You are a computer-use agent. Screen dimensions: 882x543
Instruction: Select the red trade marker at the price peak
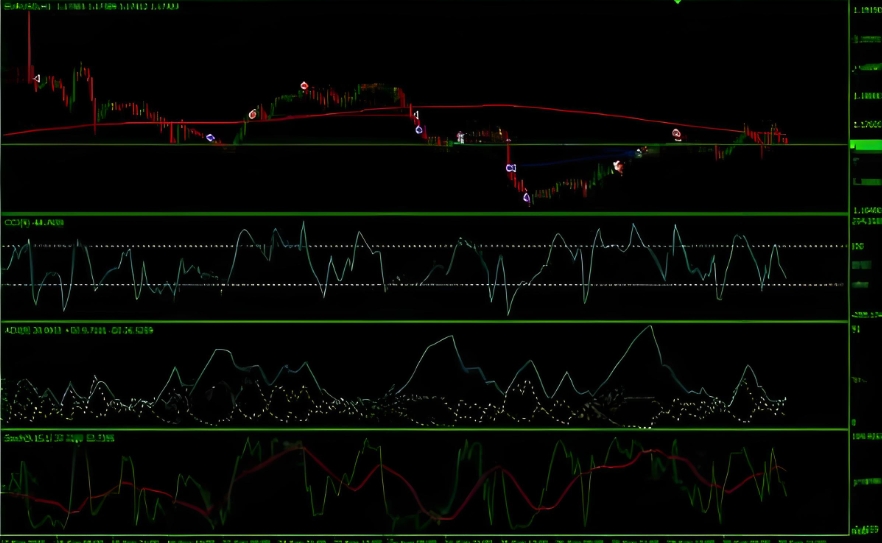[x=304, y=86]
